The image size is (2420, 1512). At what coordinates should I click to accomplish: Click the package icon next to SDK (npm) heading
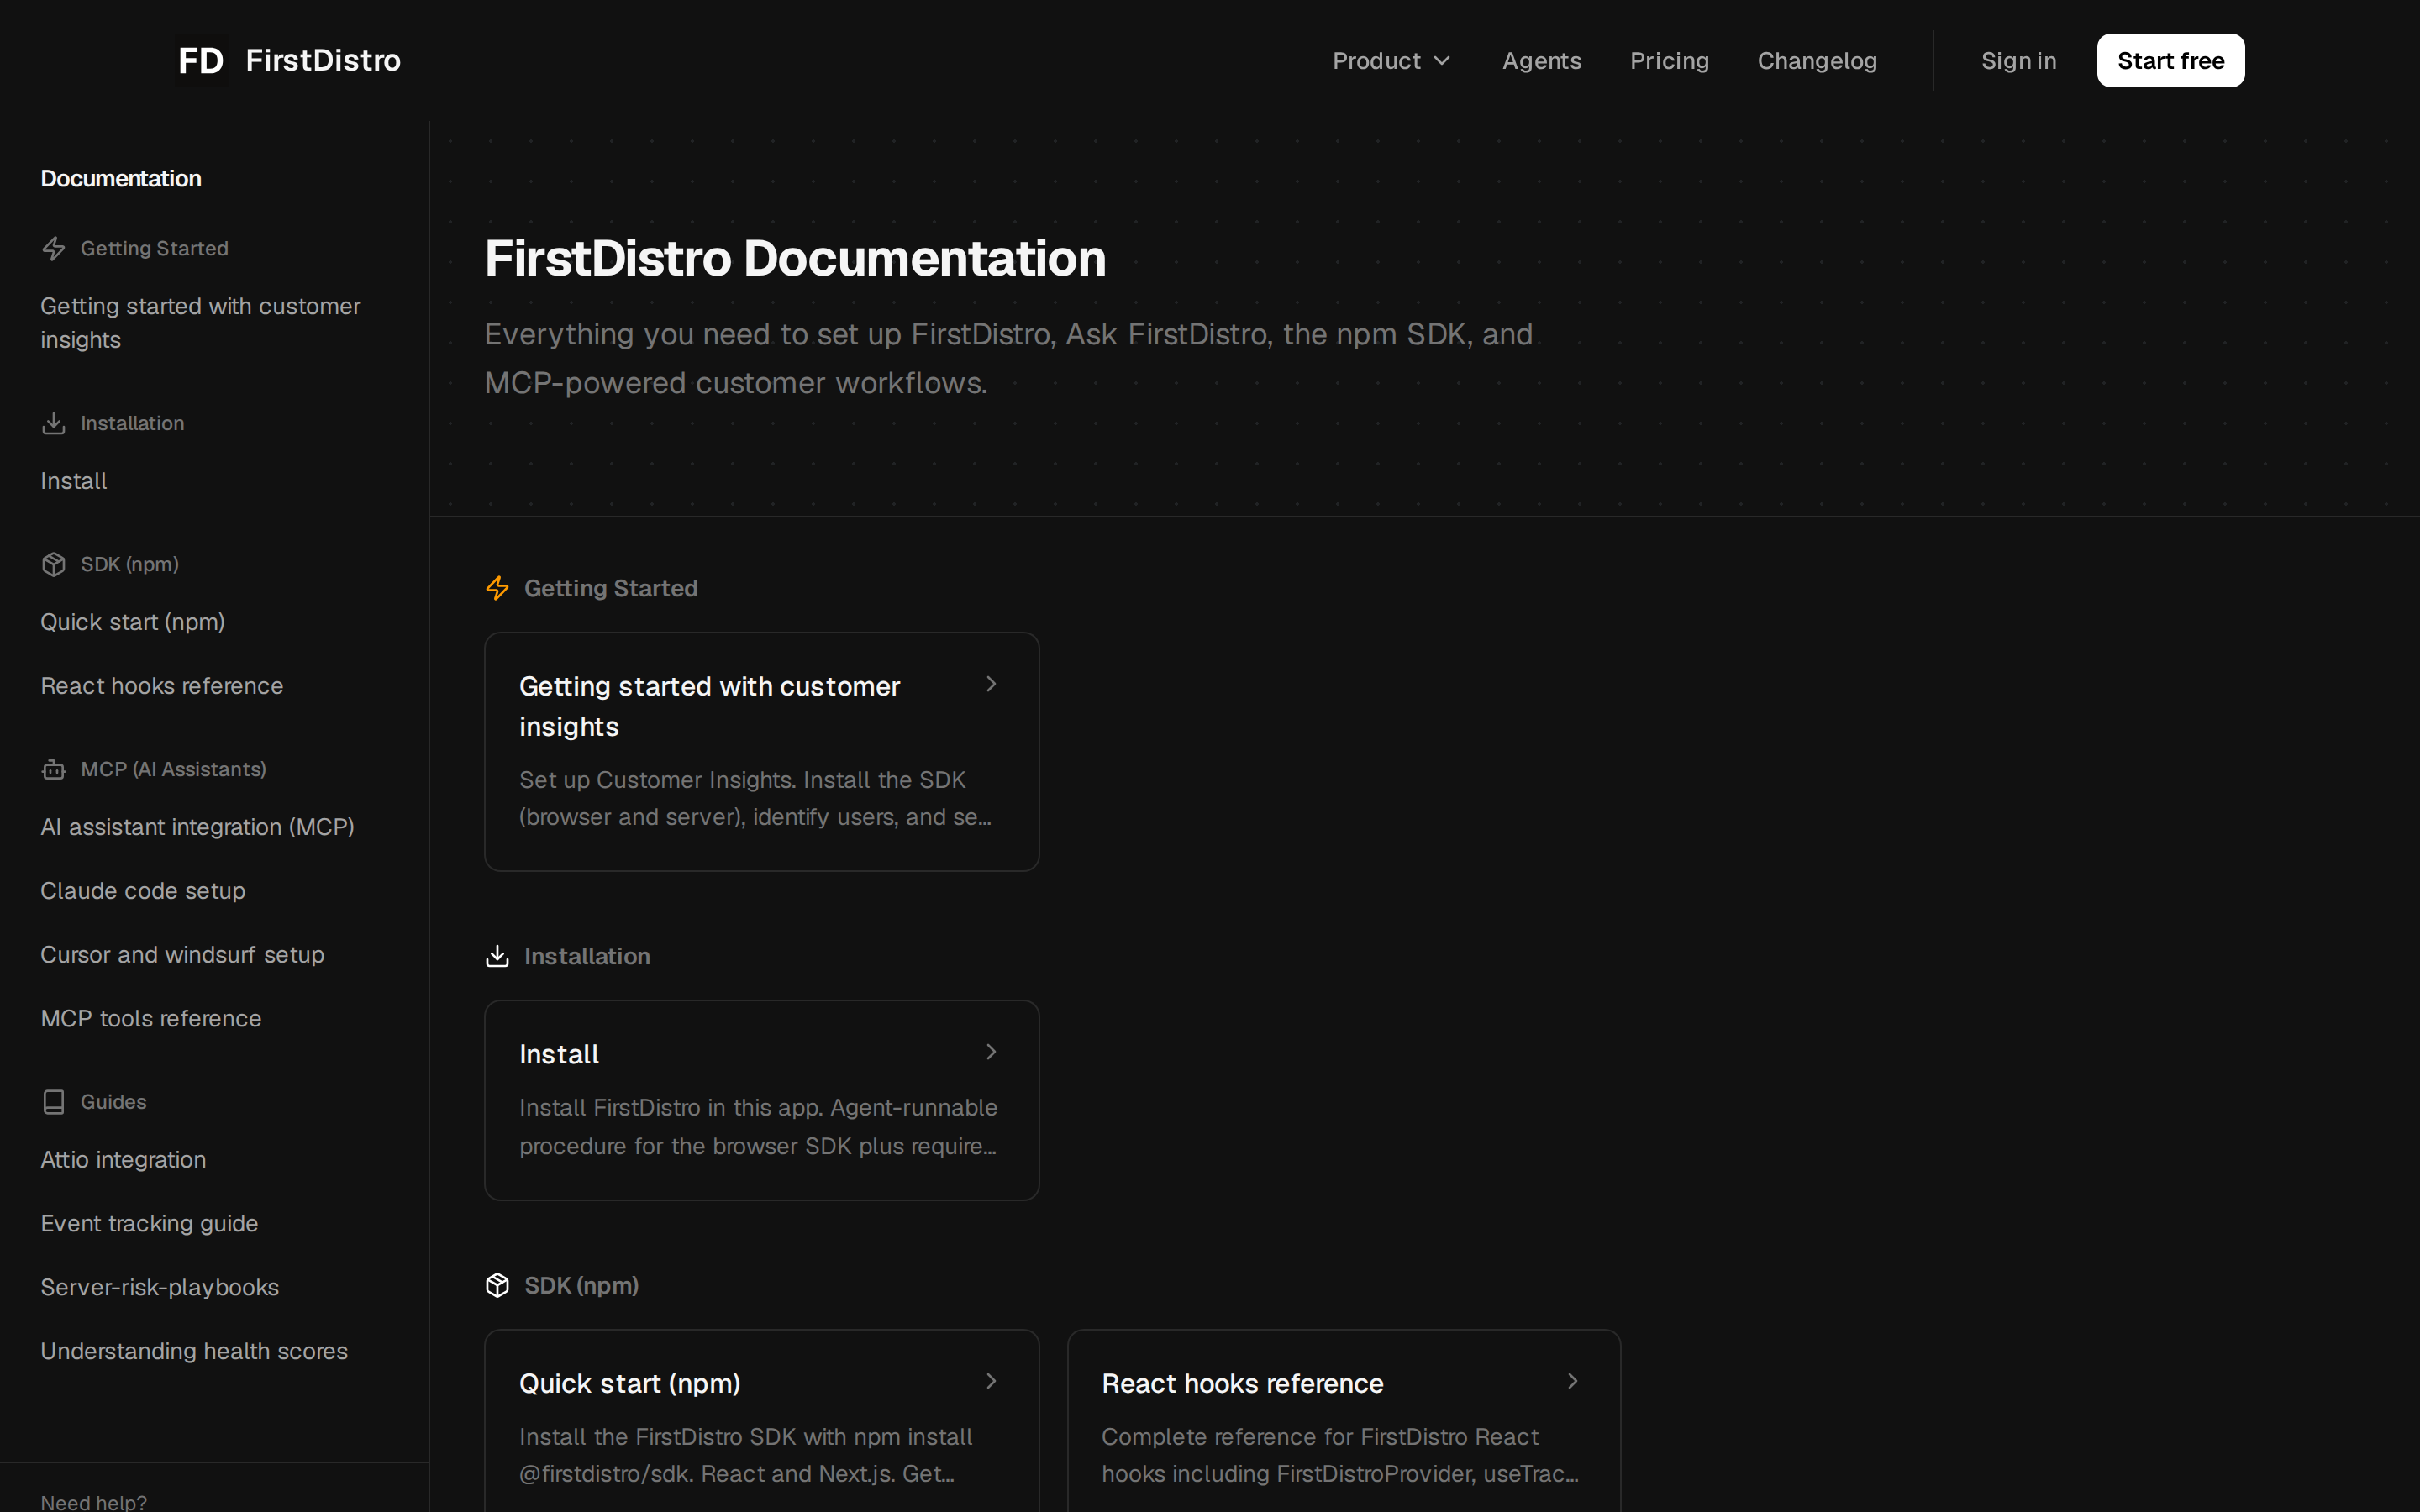497,1285
